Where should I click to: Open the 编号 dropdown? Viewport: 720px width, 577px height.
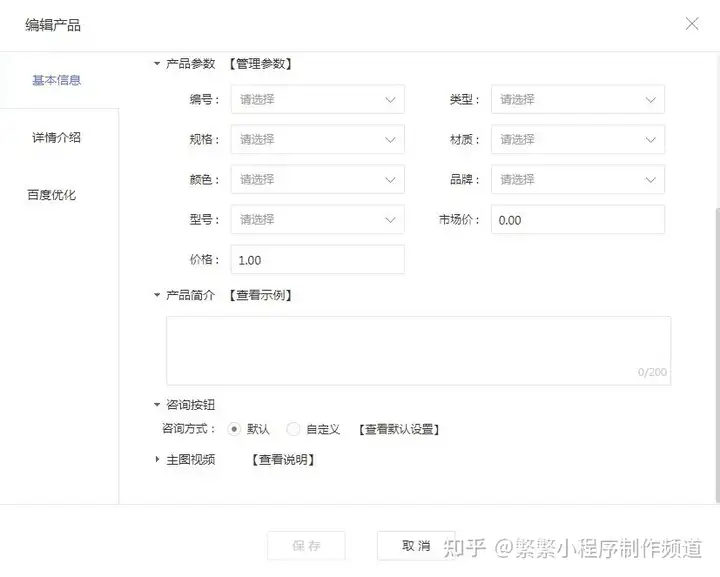tap(317, 99)
